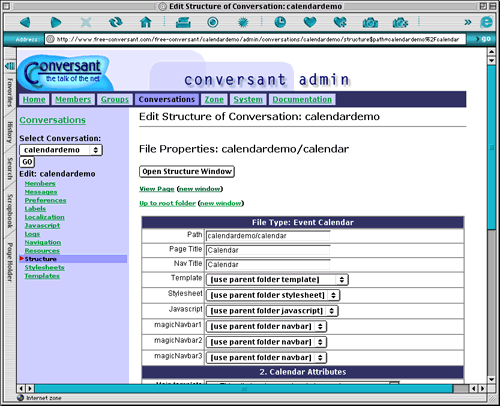Click the Go button beside address field

[482, 39]
